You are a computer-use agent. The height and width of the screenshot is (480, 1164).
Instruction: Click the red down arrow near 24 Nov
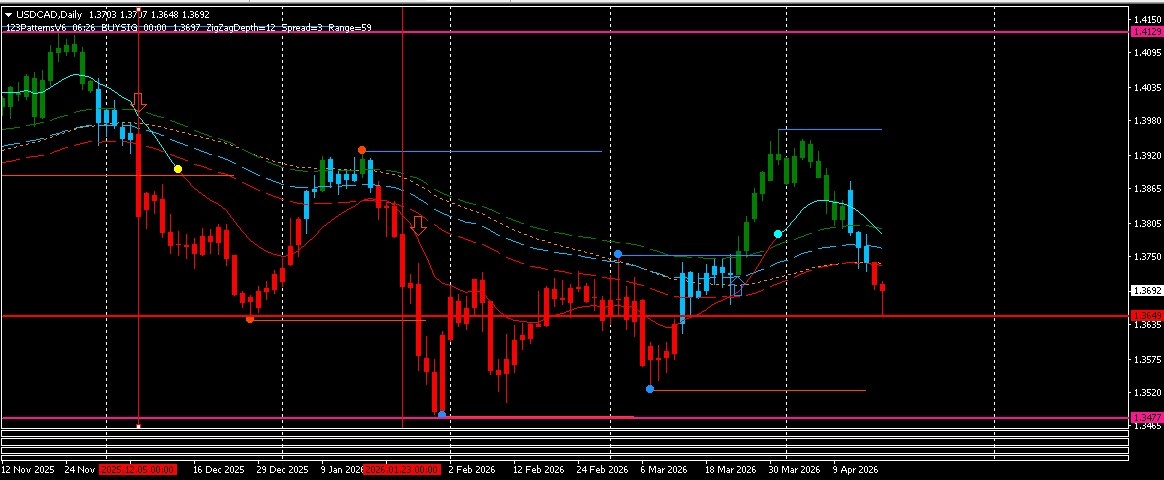tap(139, 102)
